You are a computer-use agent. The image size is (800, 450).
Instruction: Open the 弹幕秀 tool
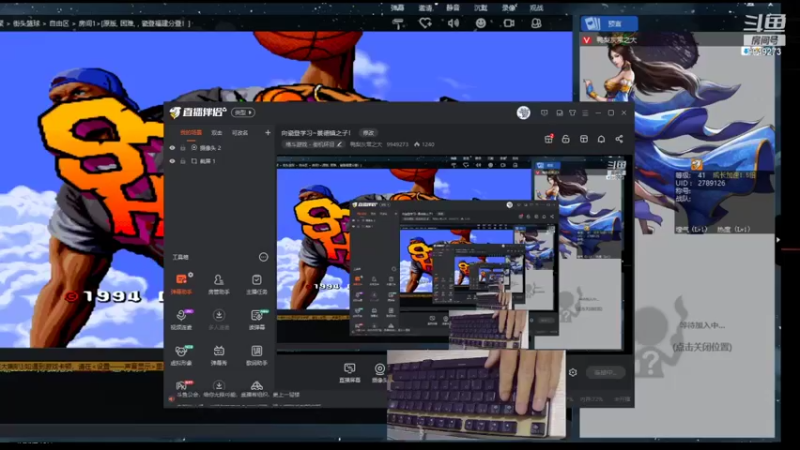219,355
